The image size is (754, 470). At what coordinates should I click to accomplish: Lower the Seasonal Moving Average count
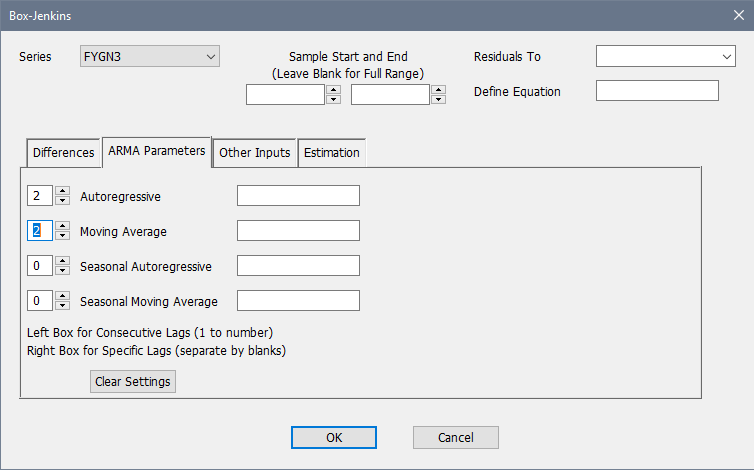[x=62, y=306]
